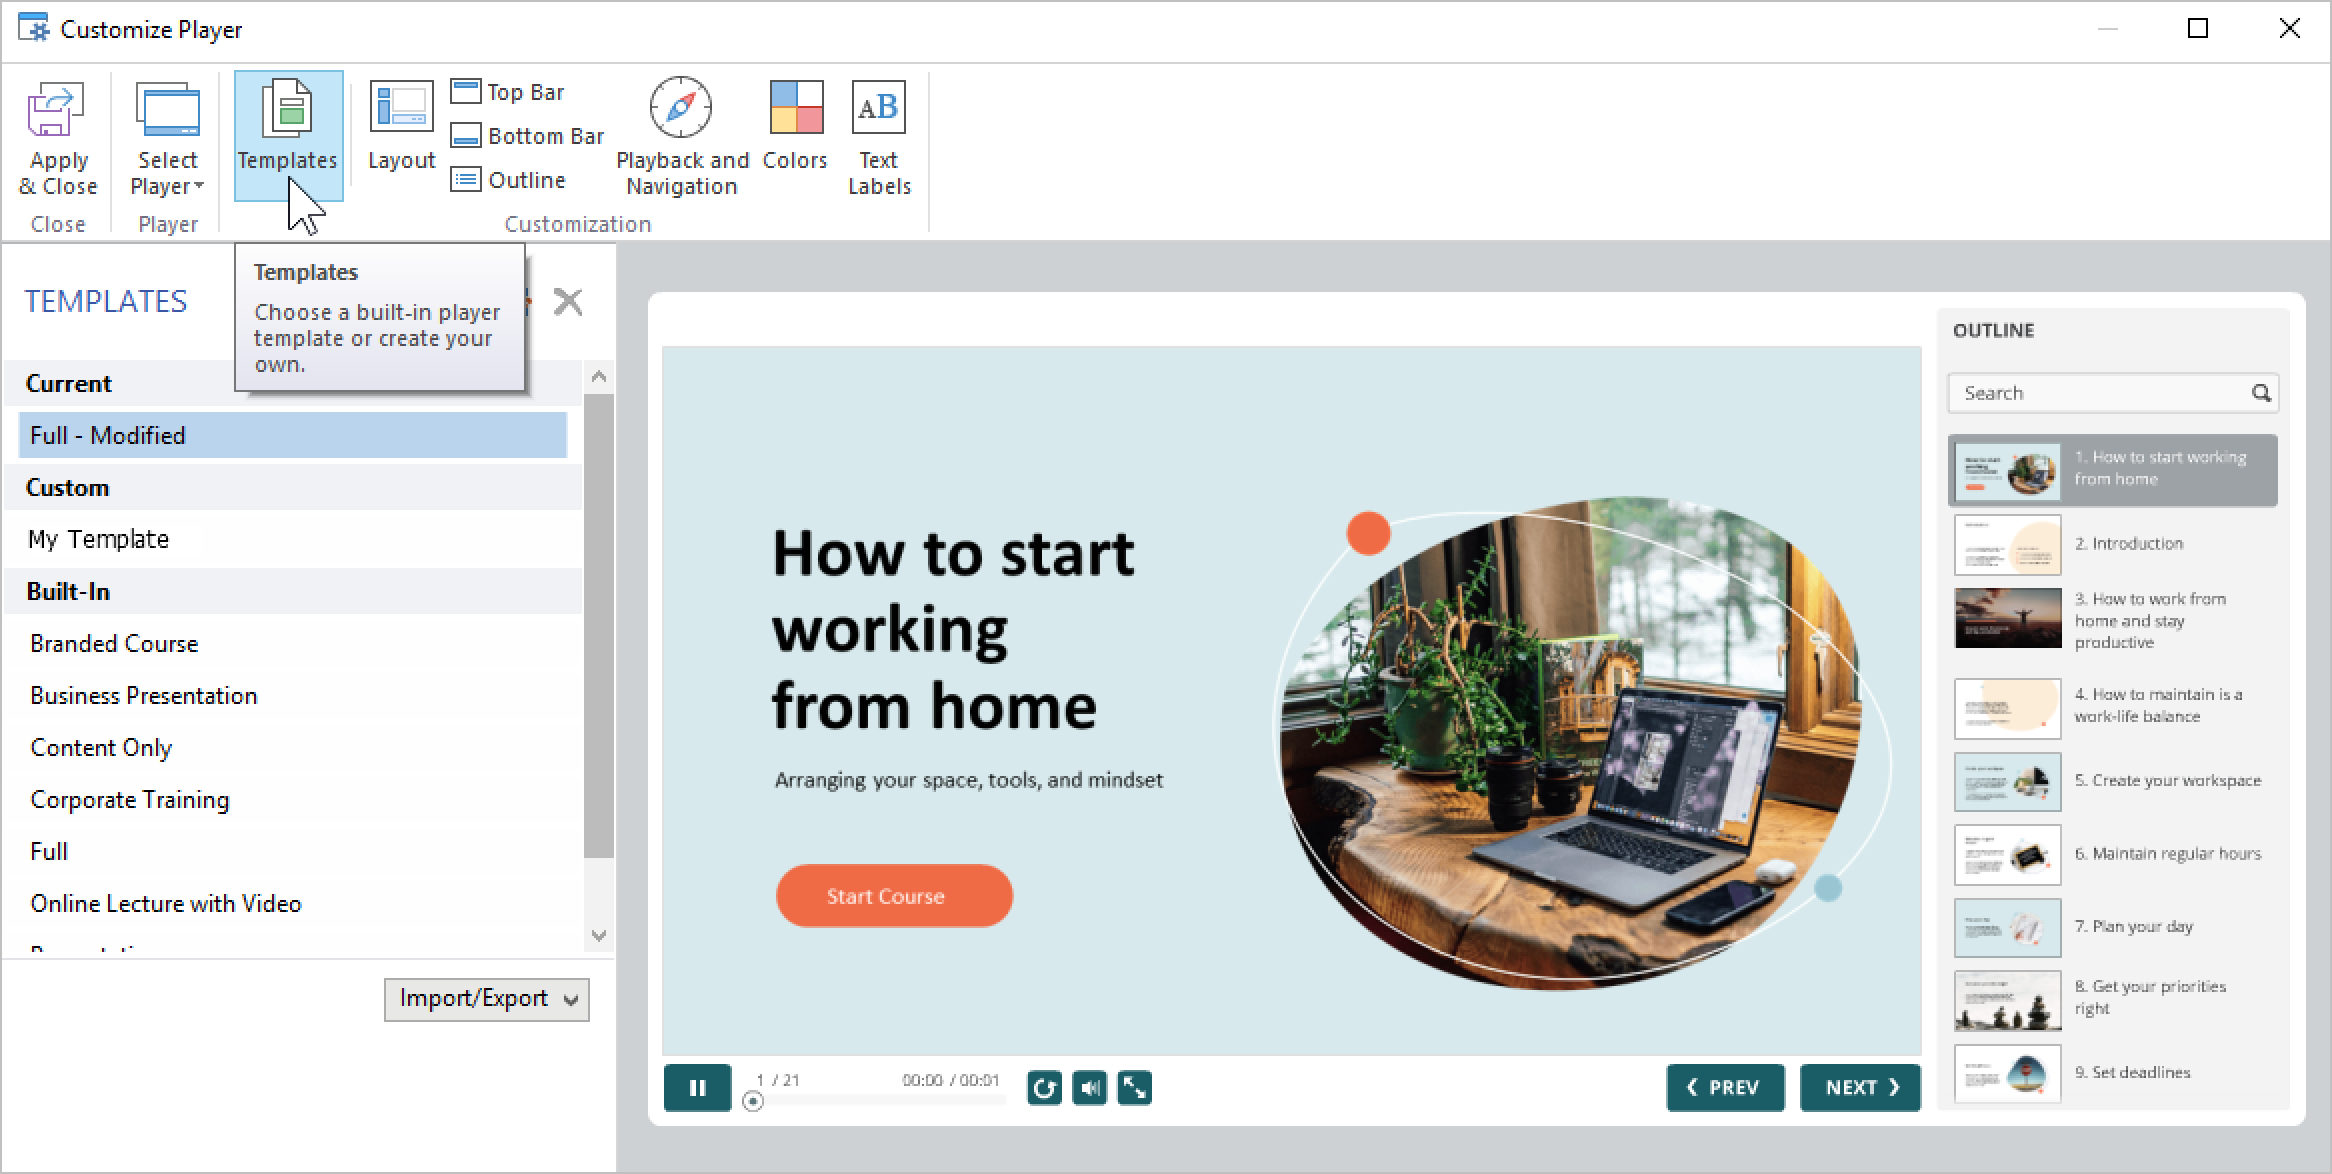Expand the Select Player dropdown

pos(167,138)
